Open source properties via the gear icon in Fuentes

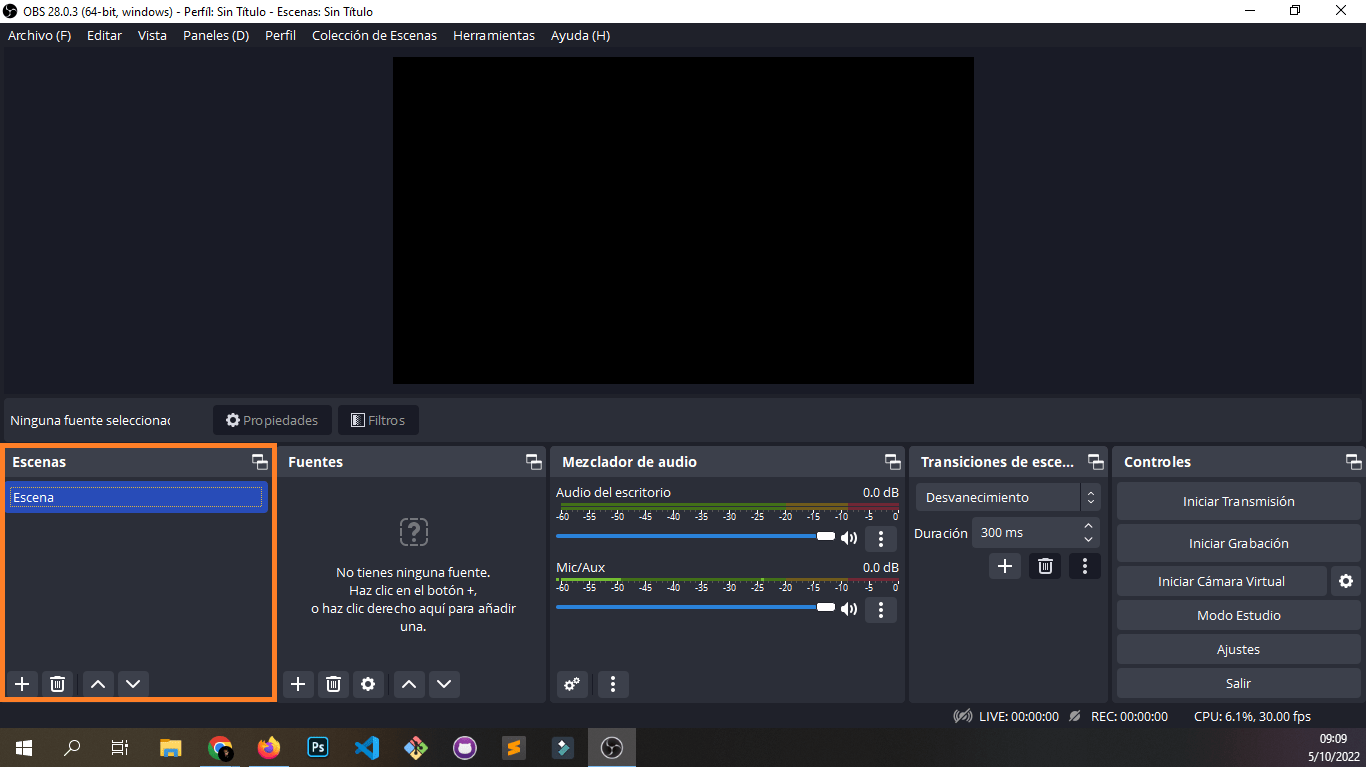368,684
